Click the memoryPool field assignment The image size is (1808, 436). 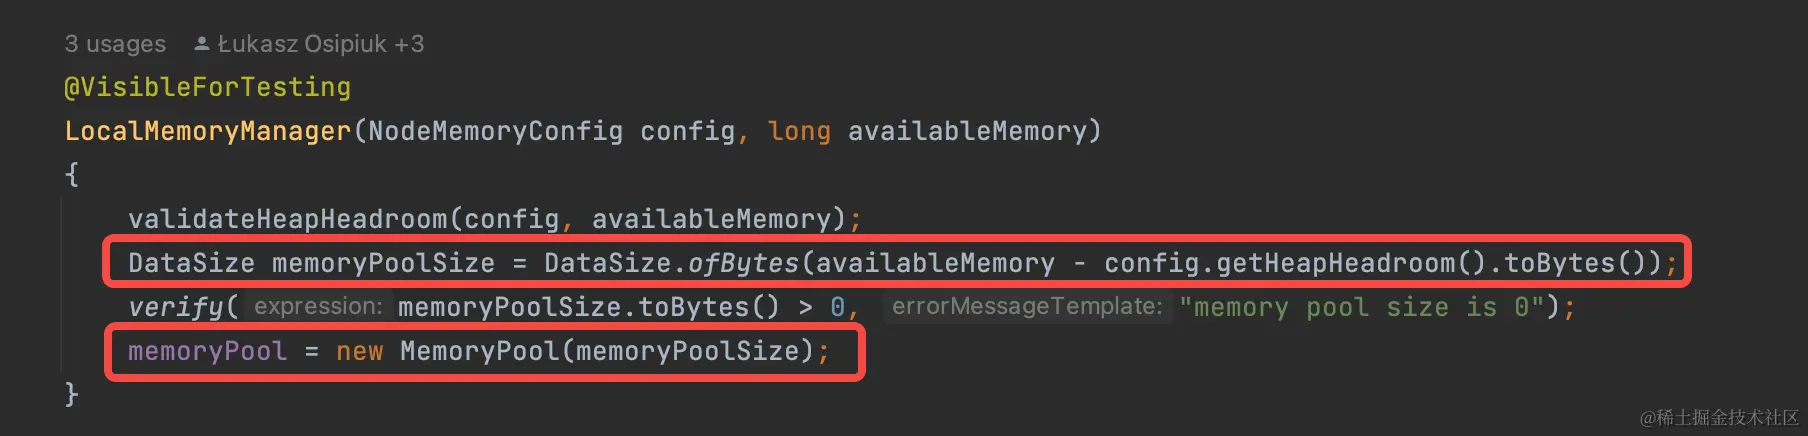point(207,351)
